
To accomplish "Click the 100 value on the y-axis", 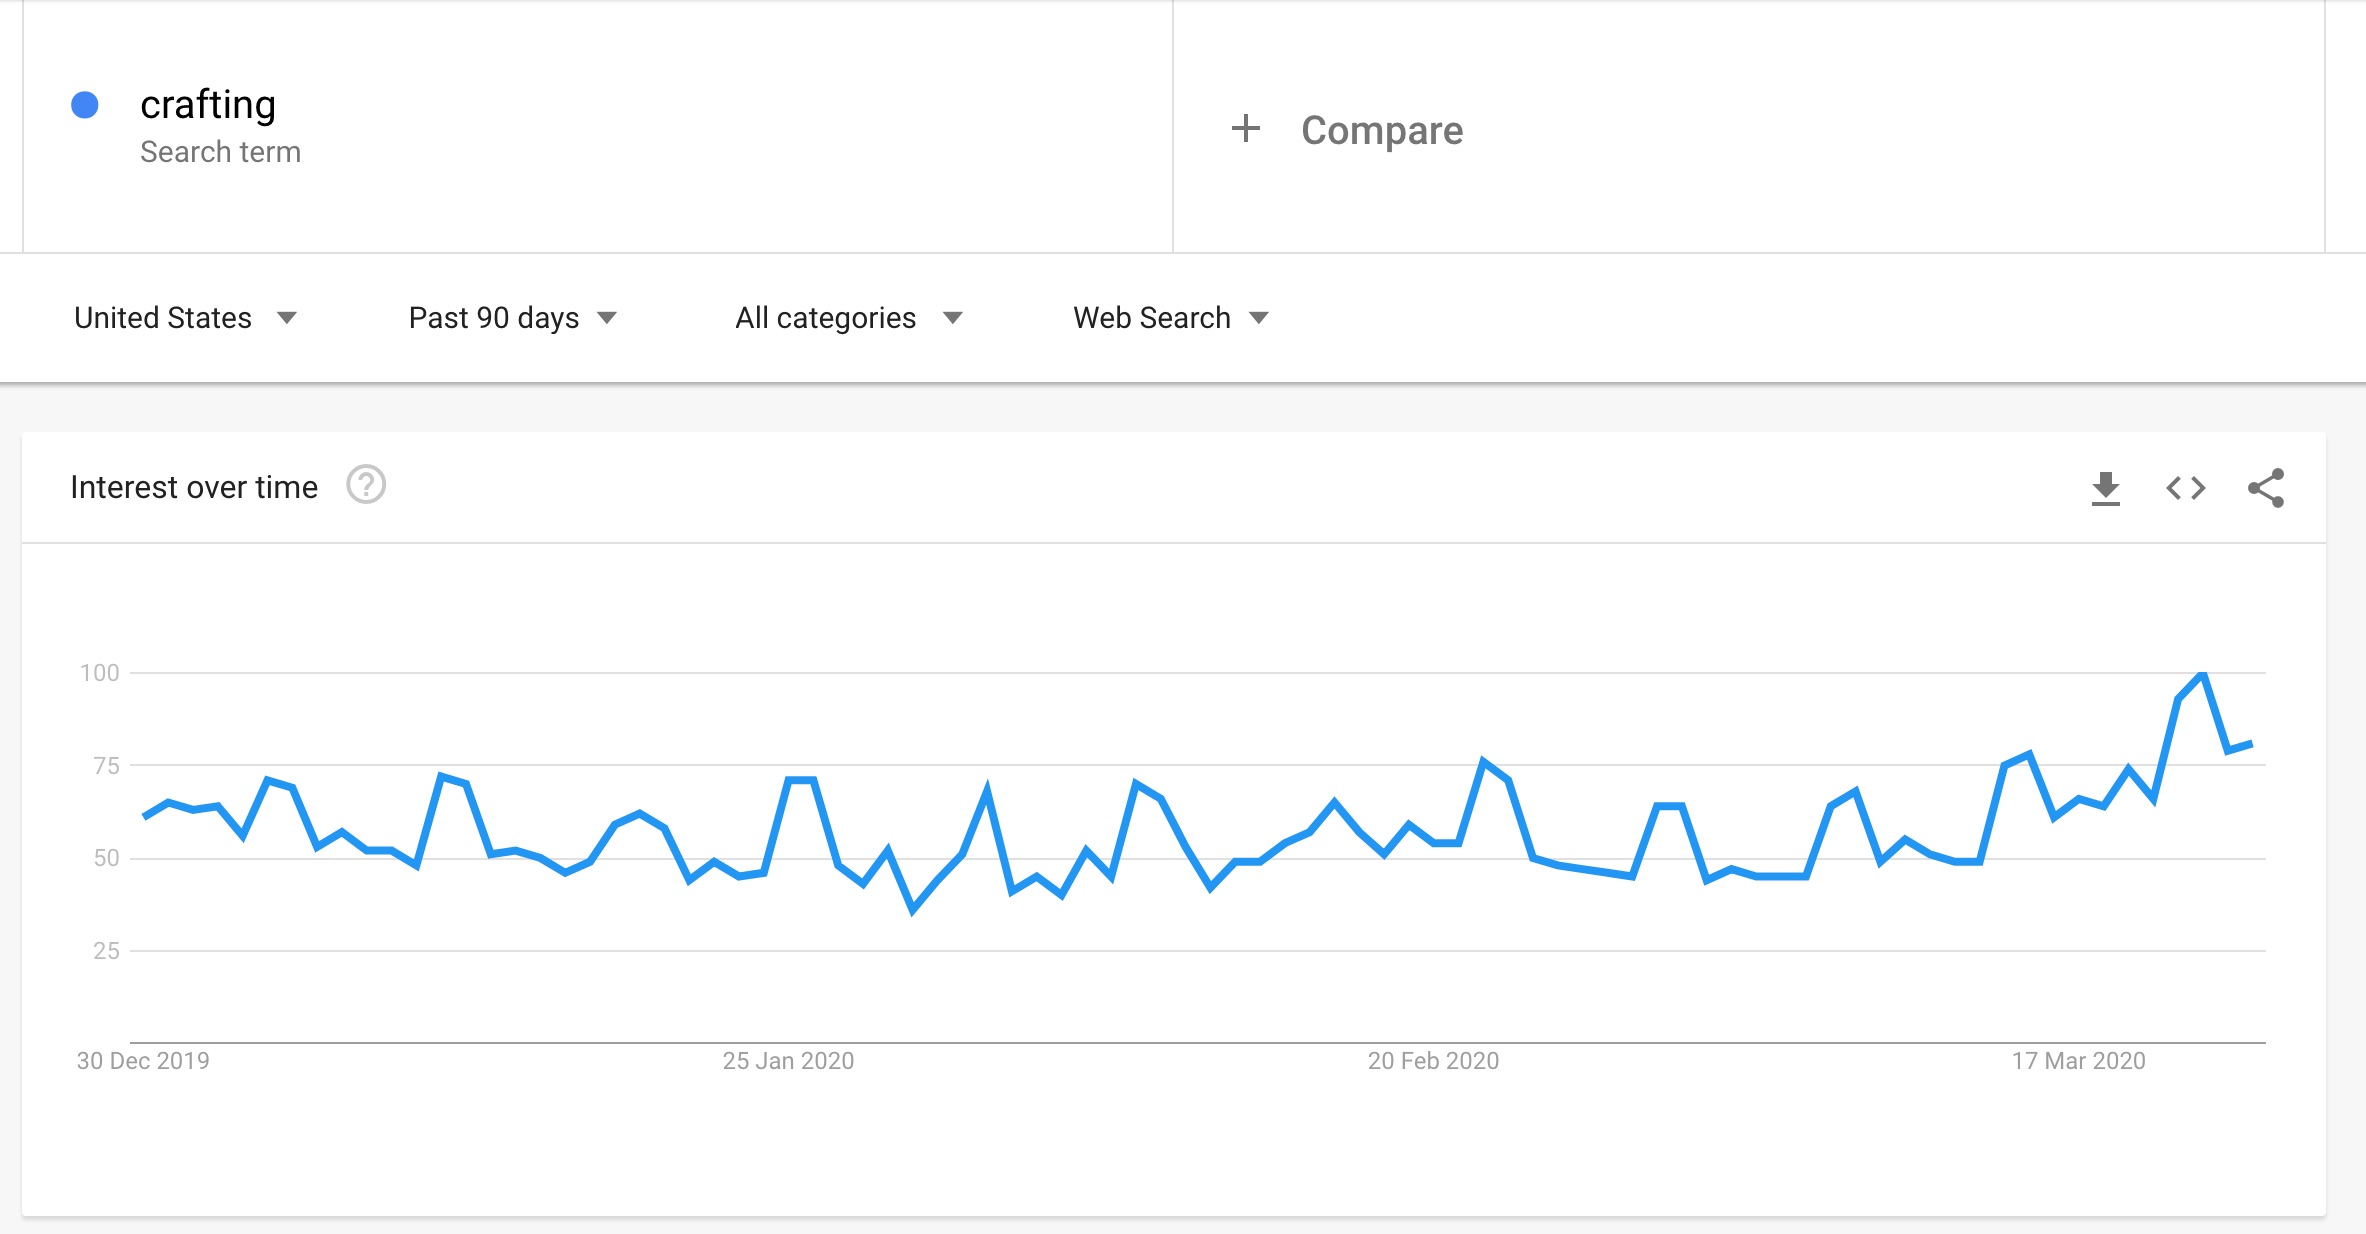I will 99,673.
